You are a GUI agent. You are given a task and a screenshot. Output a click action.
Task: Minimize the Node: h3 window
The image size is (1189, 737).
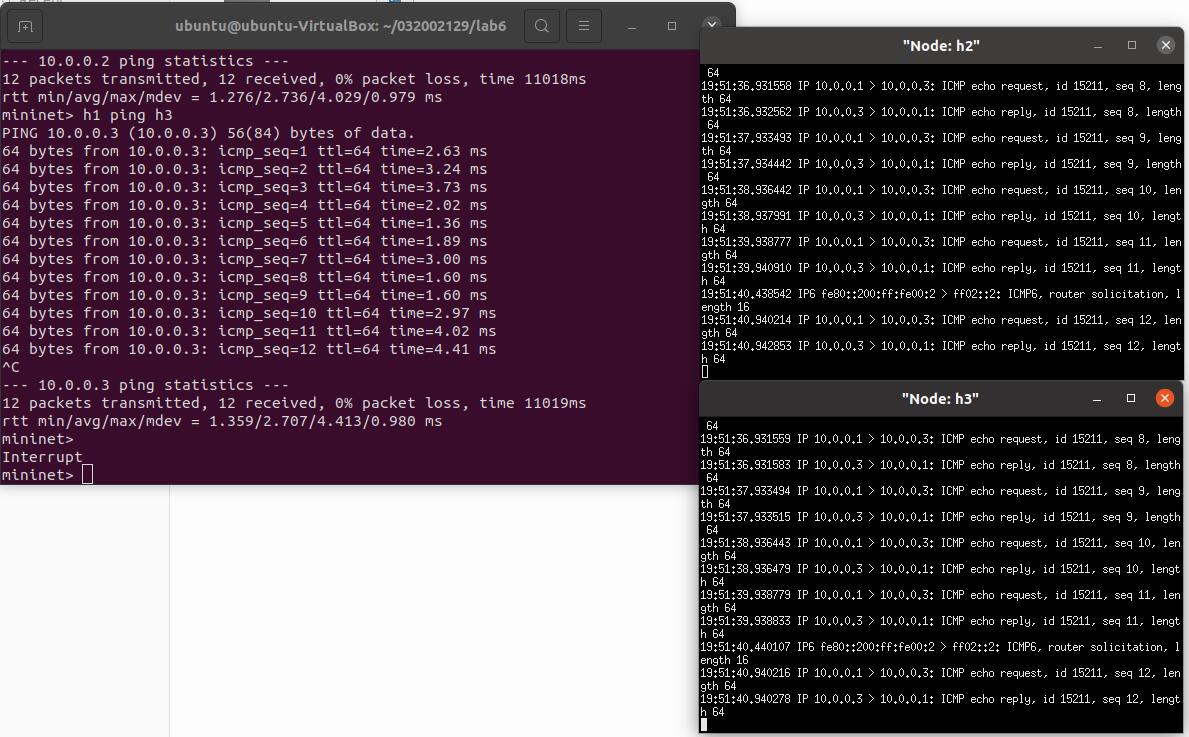point(1096,399)
